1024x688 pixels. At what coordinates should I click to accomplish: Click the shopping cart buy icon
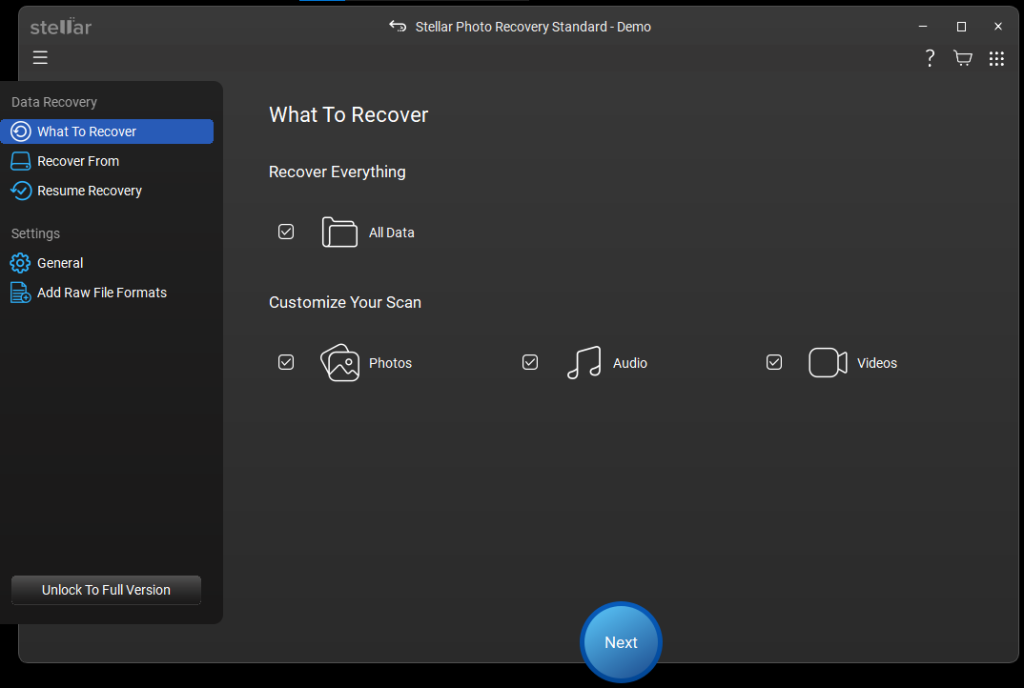coord(963,58)
